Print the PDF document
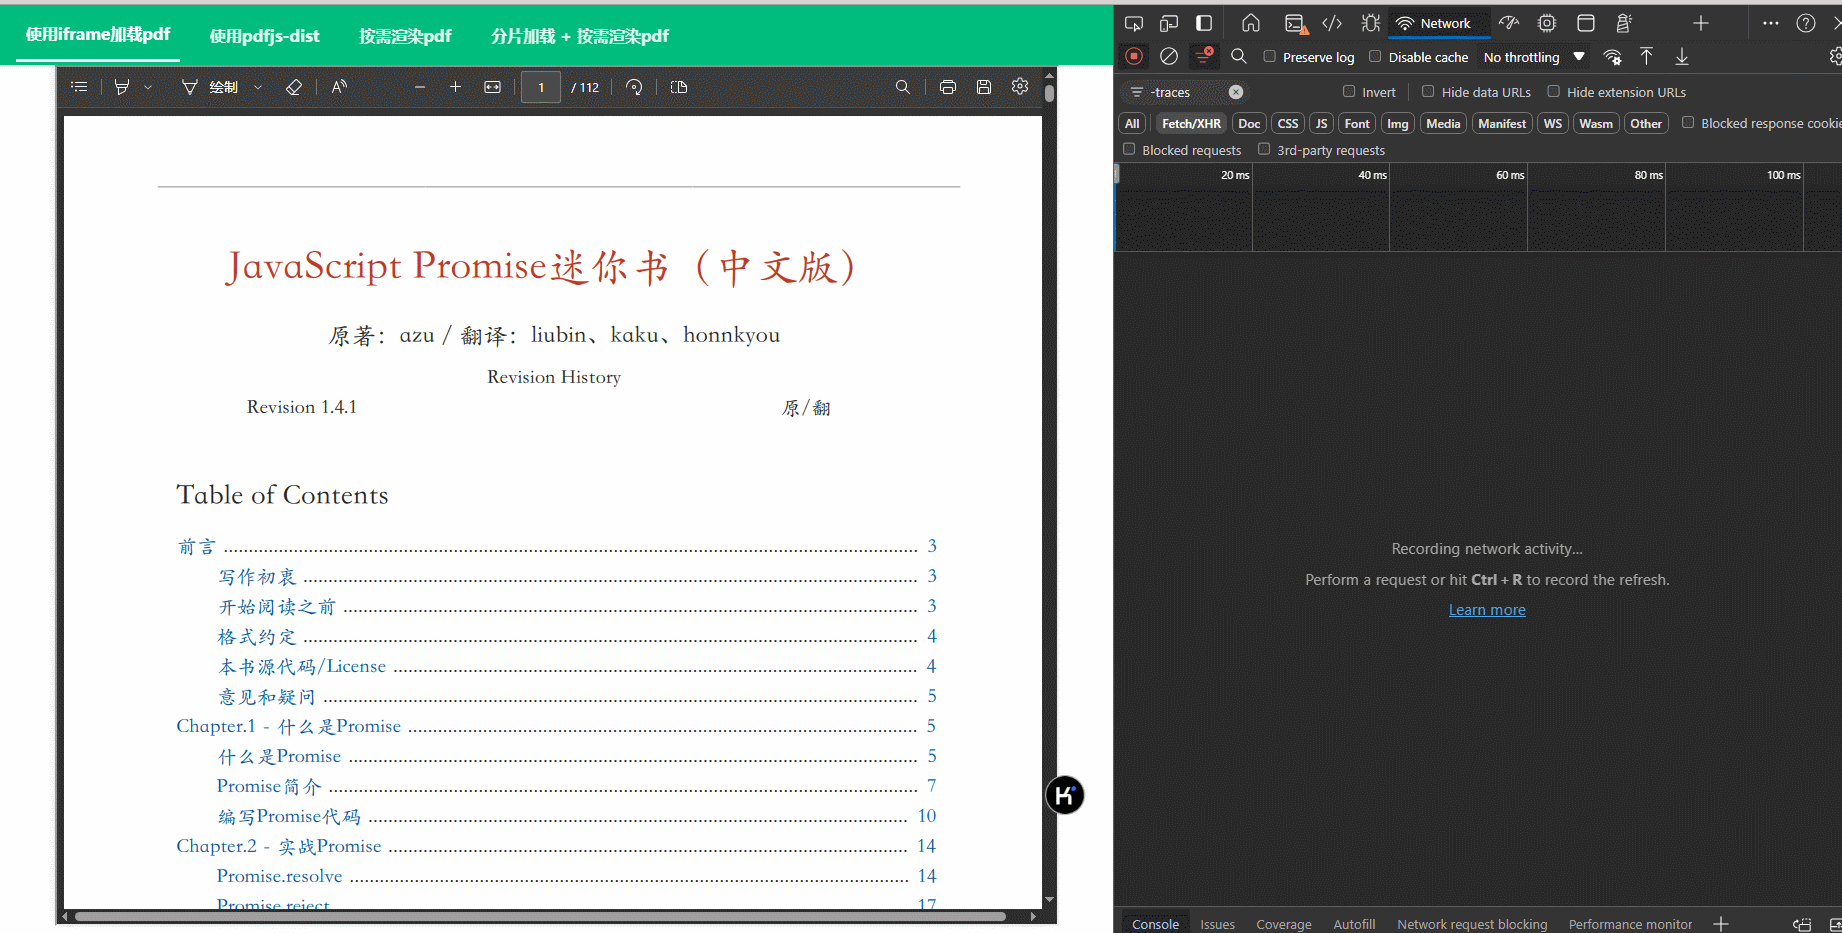 point(948,87)
